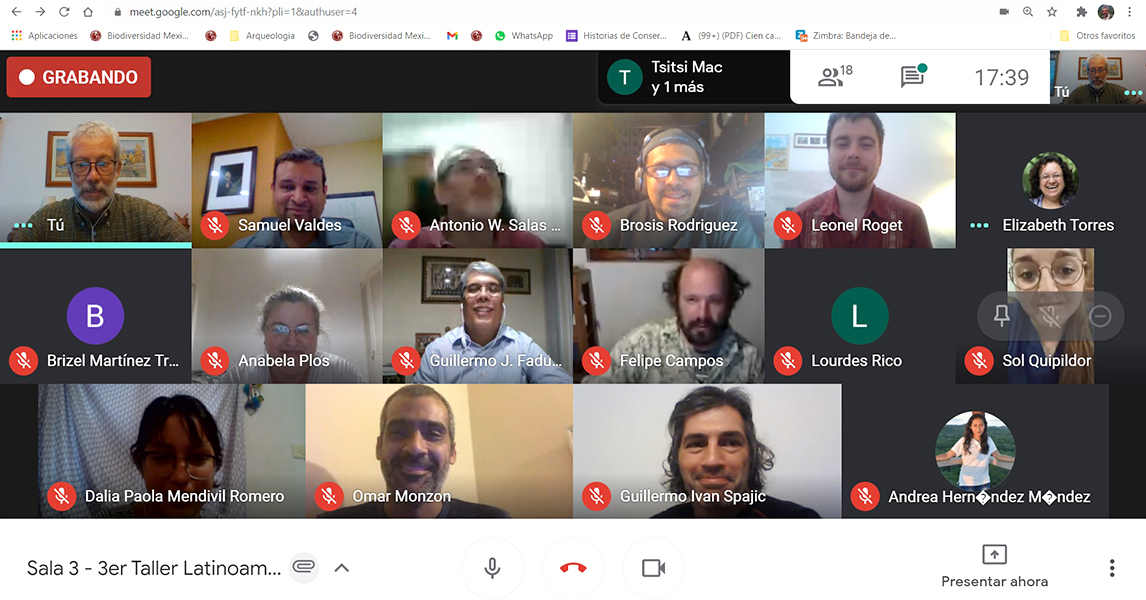Open the three-dot more options menu
This screenshot has height=600, width=1146.
[1112, 568]
